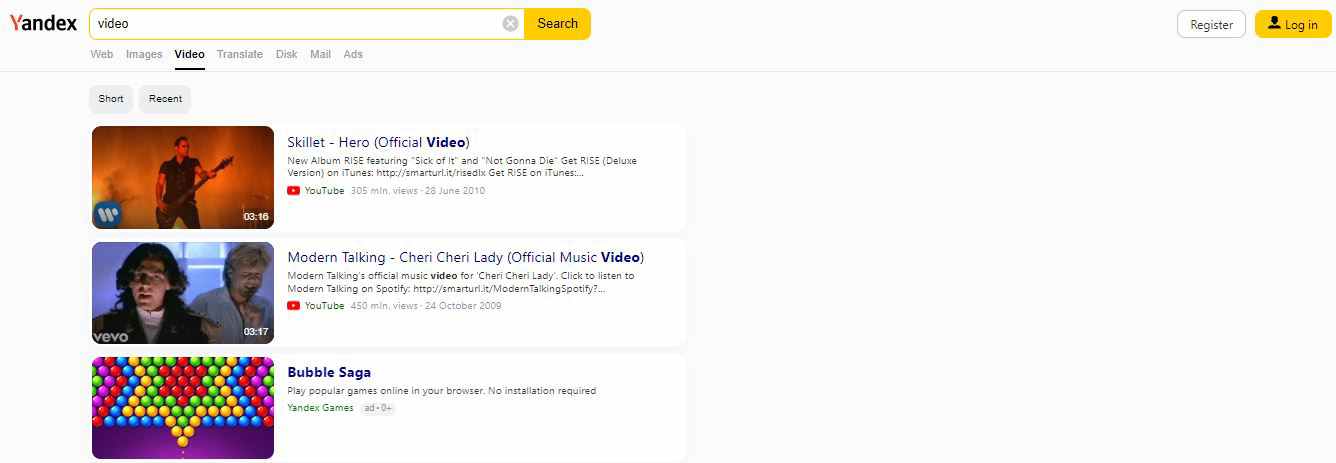This screenshot has width=1336, height=463.
Task: Open the Web tab
Action: 102,54
